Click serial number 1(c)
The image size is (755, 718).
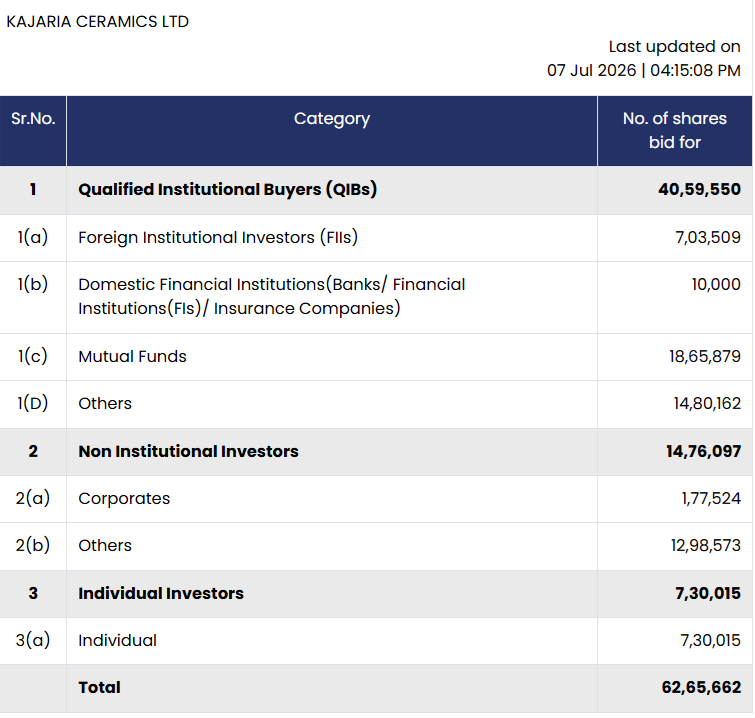click(x=33, y=356)
